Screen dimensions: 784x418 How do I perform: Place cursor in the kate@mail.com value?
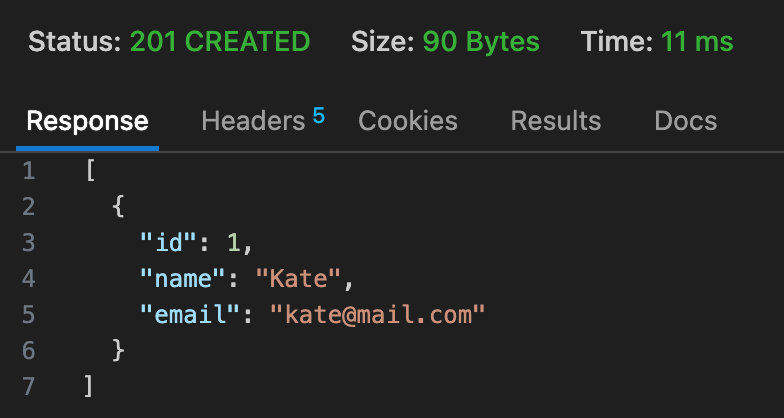378,314
